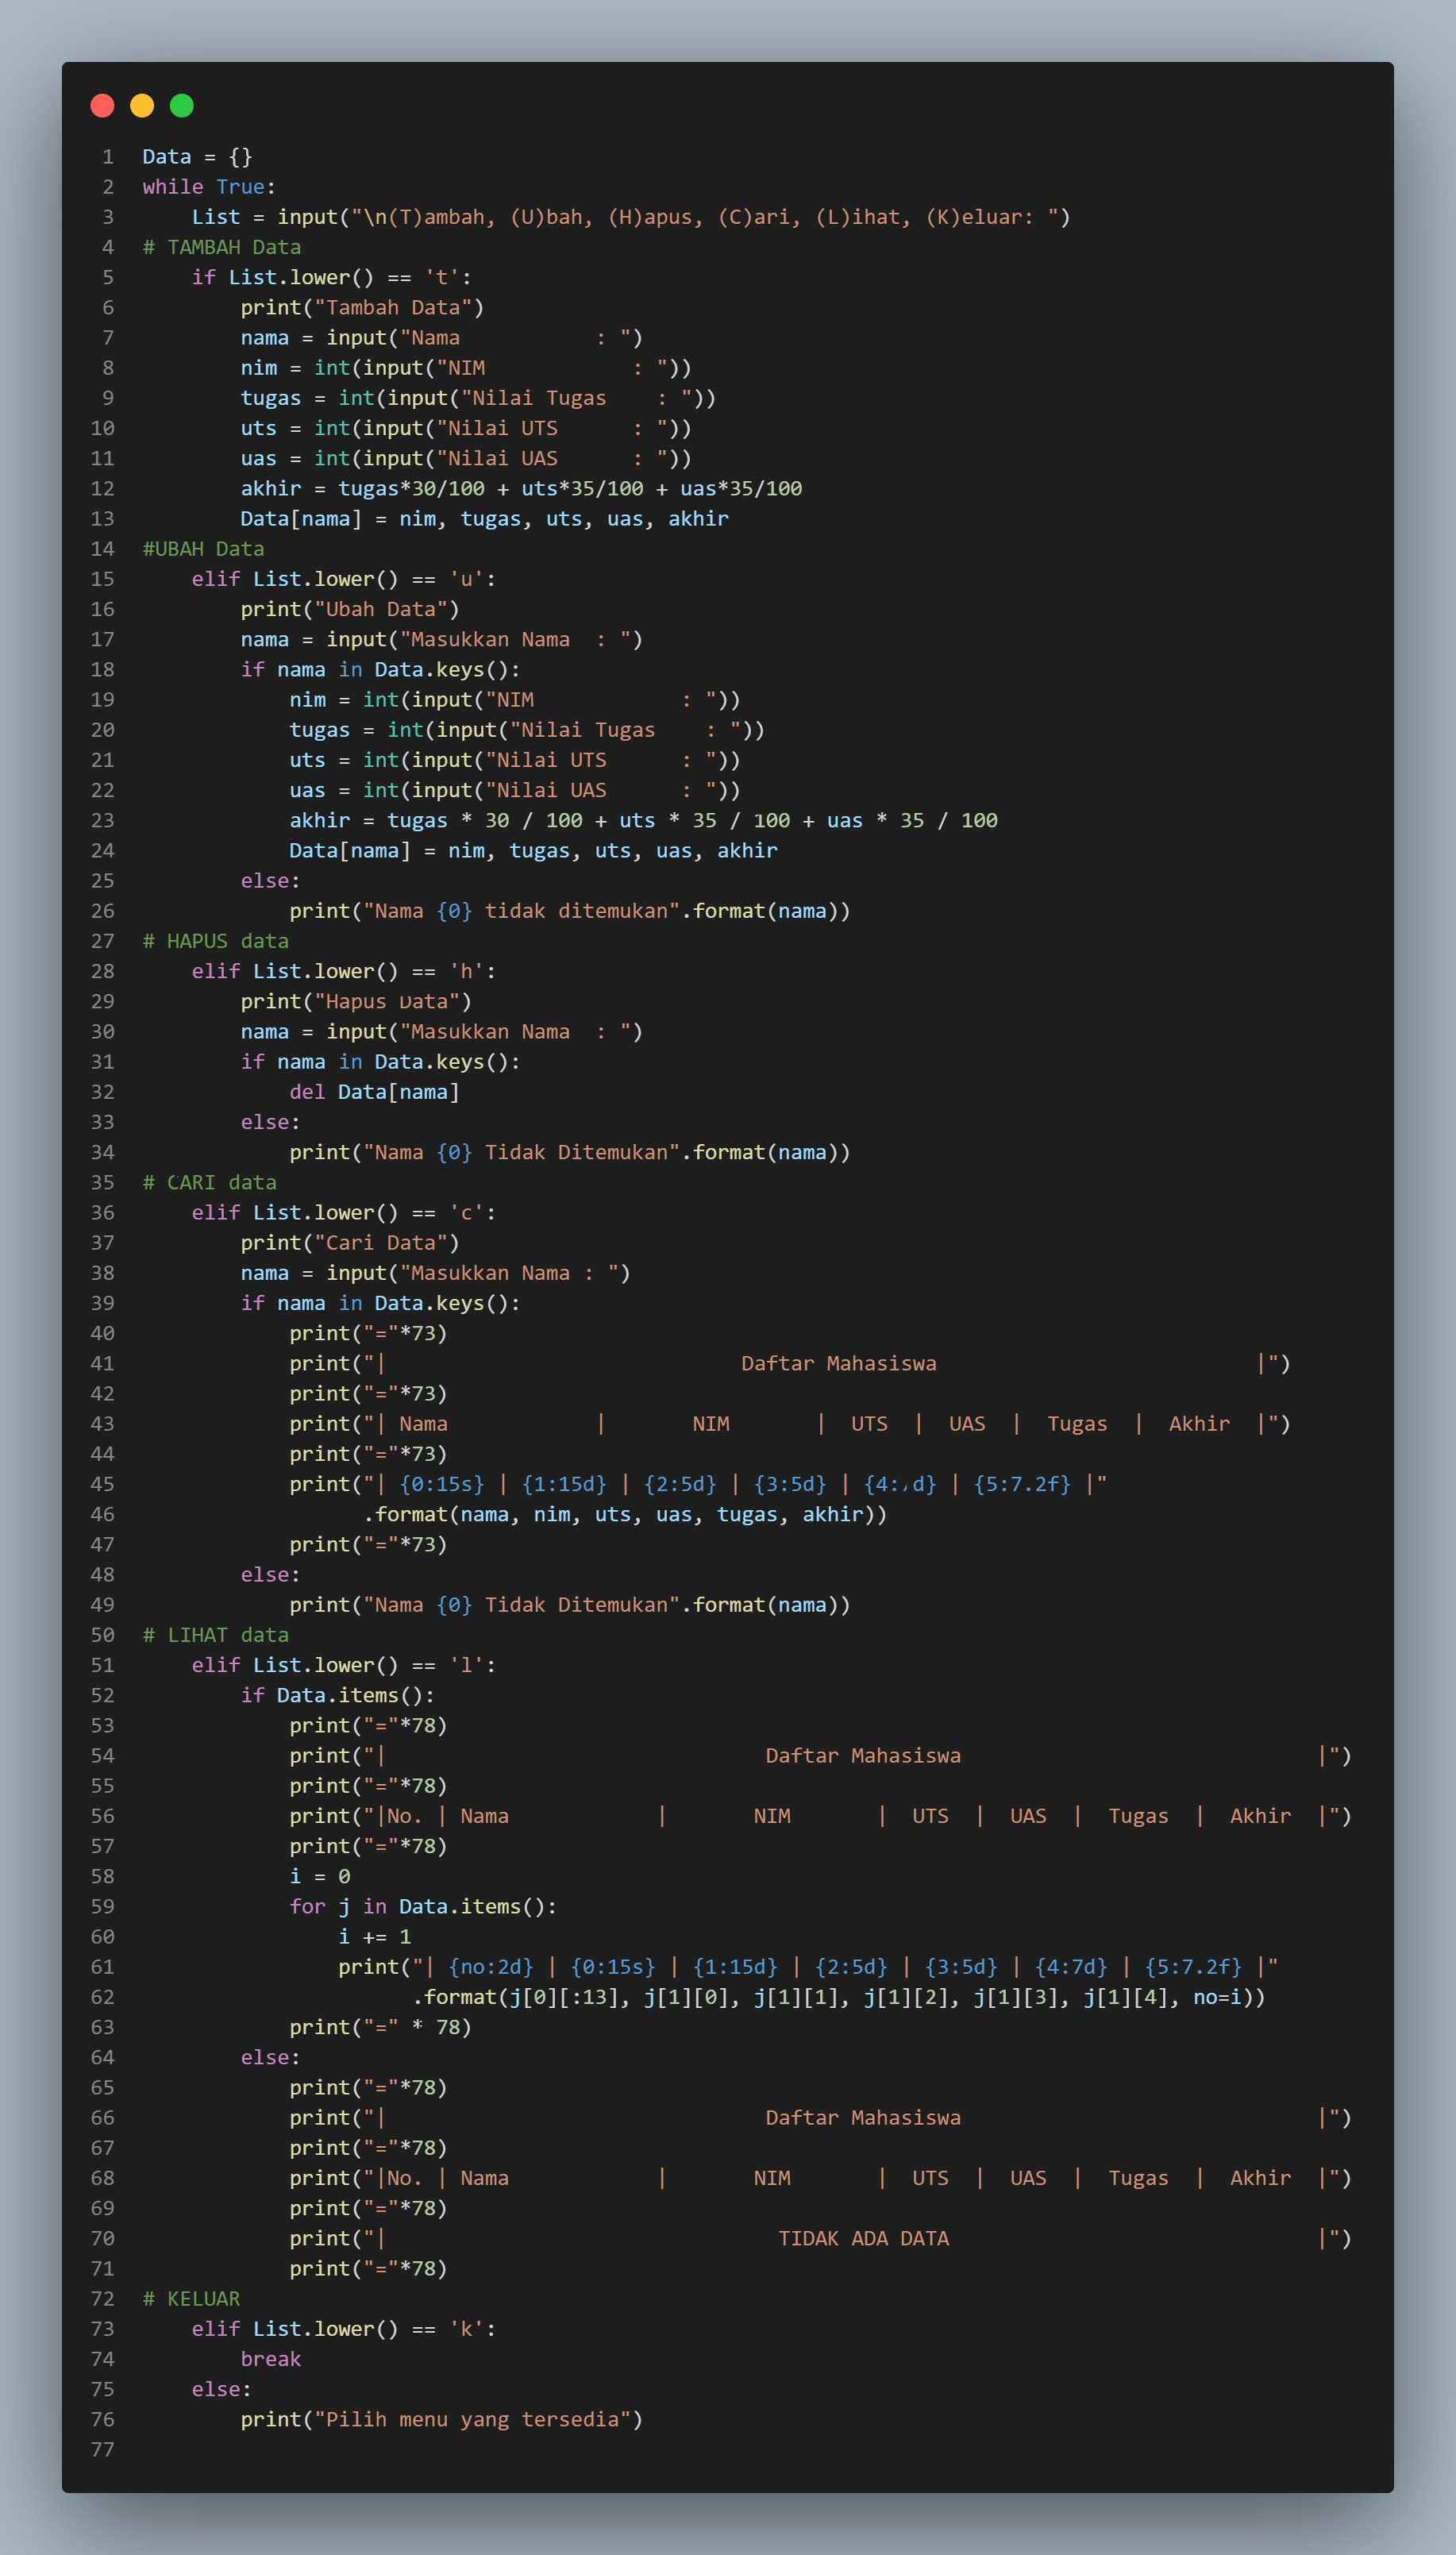Click 'i = 0' on line 58
Image resolution: width=1456 pixels, height=2555 pixels.
click(x=319, y=1876)
